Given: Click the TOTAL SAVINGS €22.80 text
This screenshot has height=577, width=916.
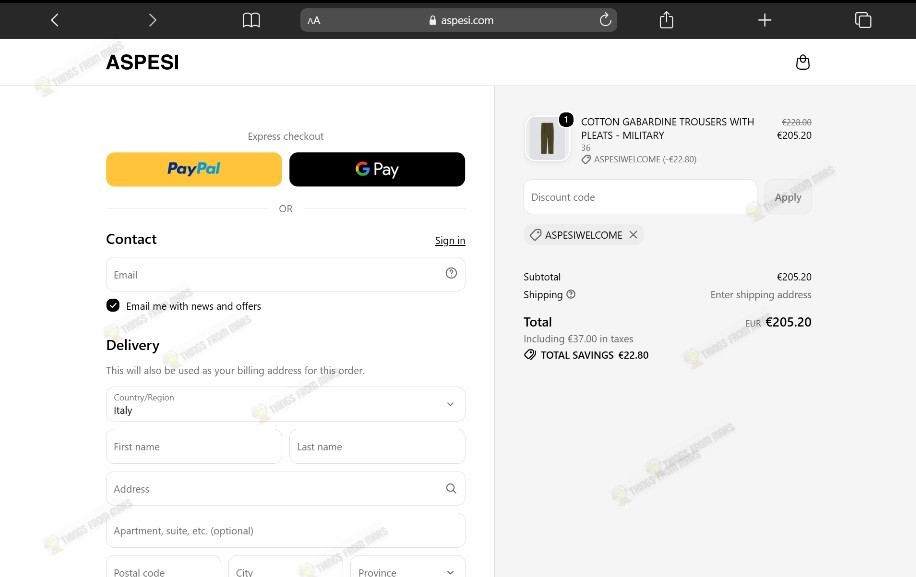Looking at the screenshot, I should coord(594,355).
